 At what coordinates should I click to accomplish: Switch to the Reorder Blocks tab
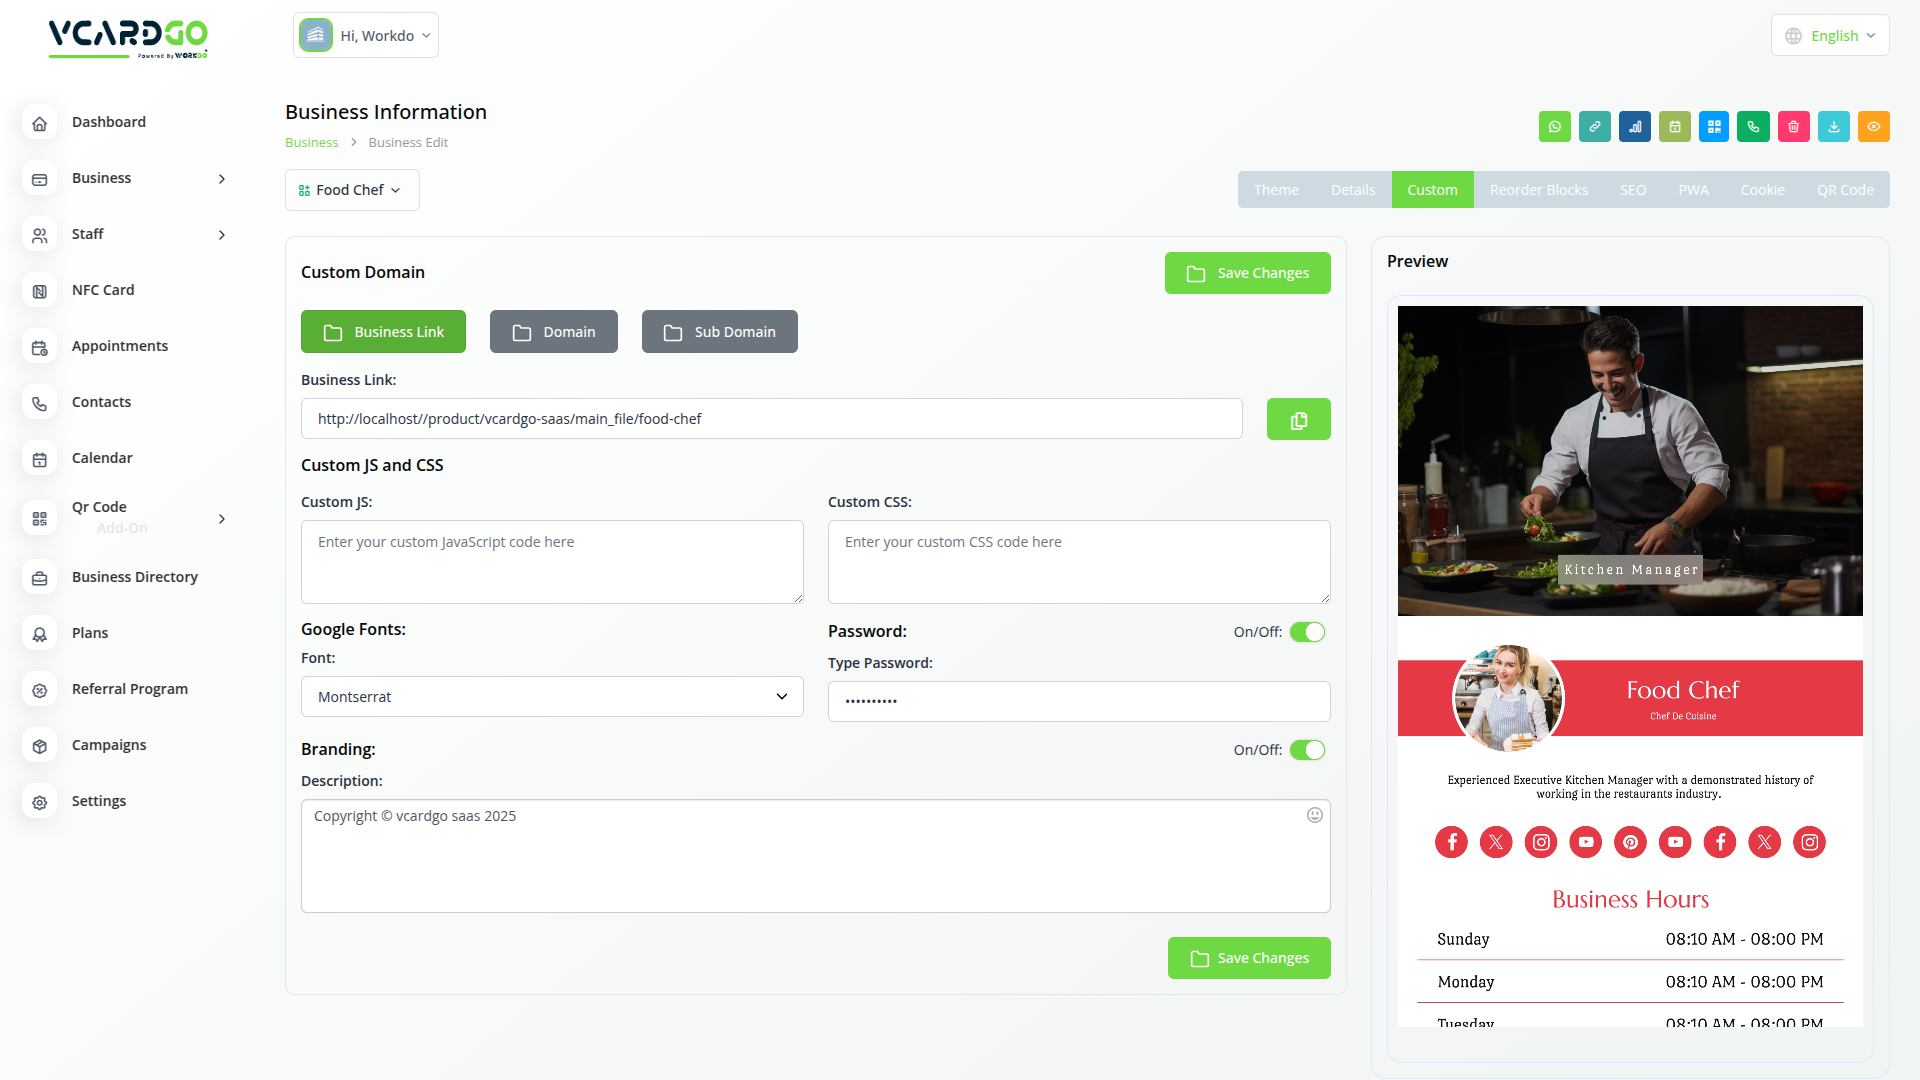click(1538, 190)
